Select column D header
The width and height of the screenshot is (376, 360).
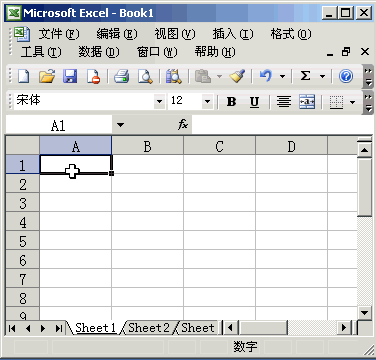[291, 146]
